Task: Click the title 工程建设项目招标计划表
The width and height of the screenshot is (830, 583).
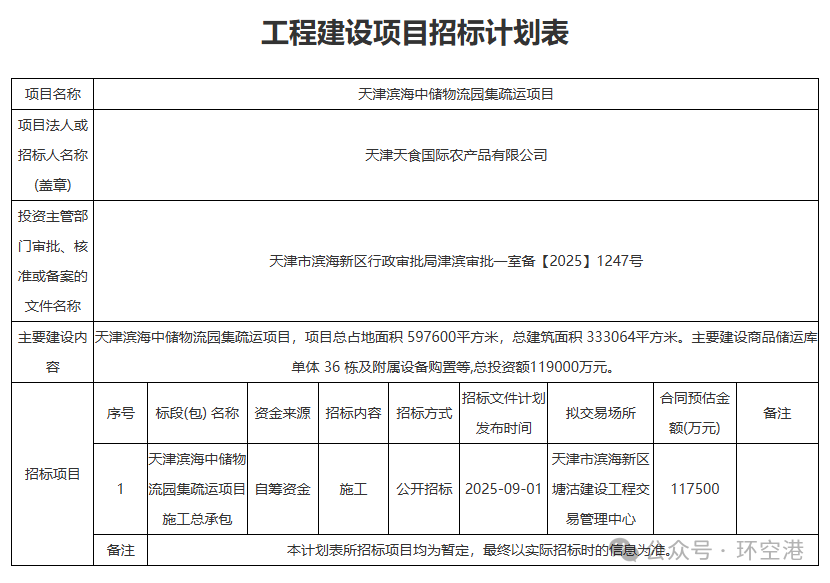Action: point(415,33)
